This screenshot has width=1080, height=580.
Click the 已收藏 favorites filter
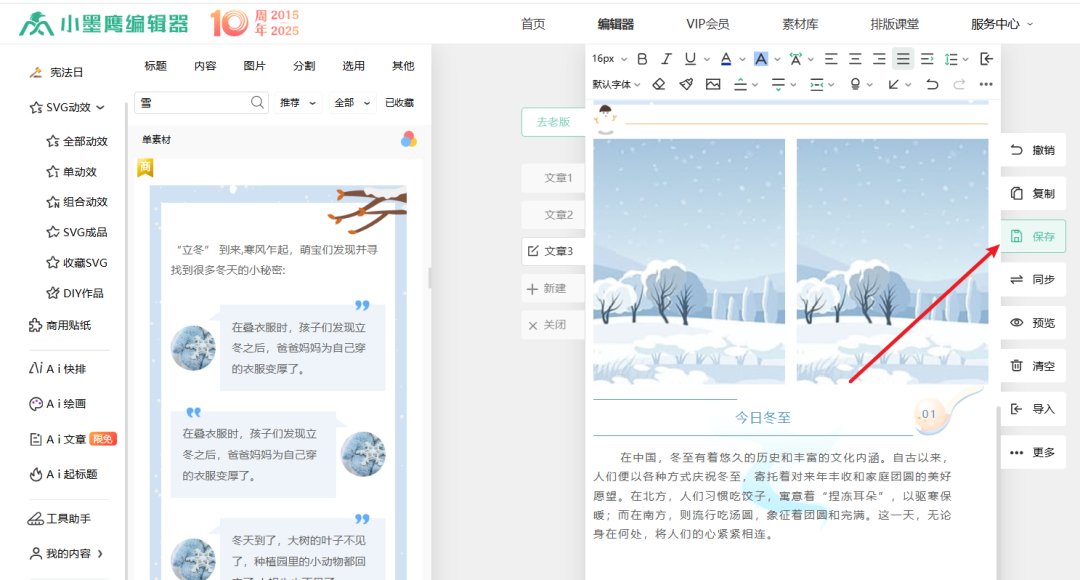point(398,102)
